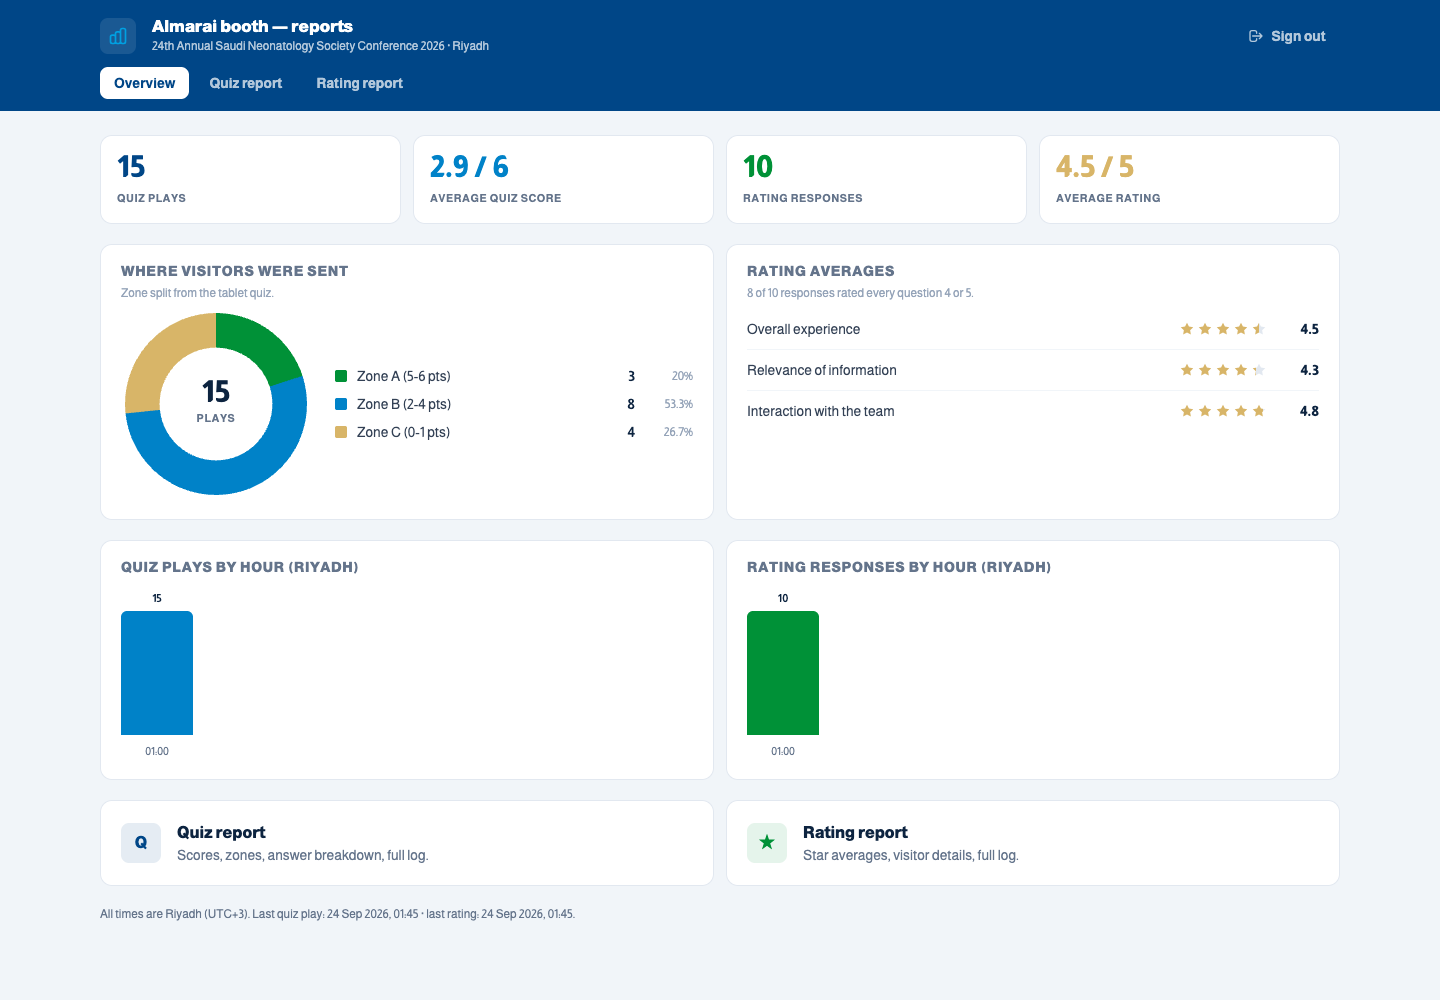Click the green star icon on Rating report card
This screenshot has width=1440, height=1000.
(x=767, y=843)
